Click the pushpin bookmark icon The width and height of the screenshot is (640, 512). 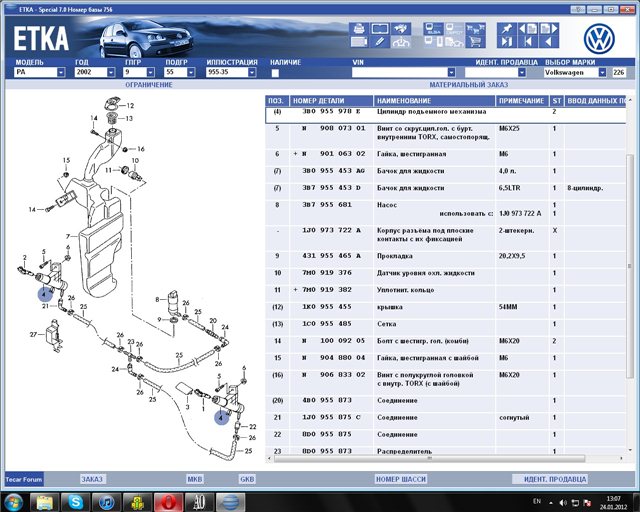[x=507, y=29]
